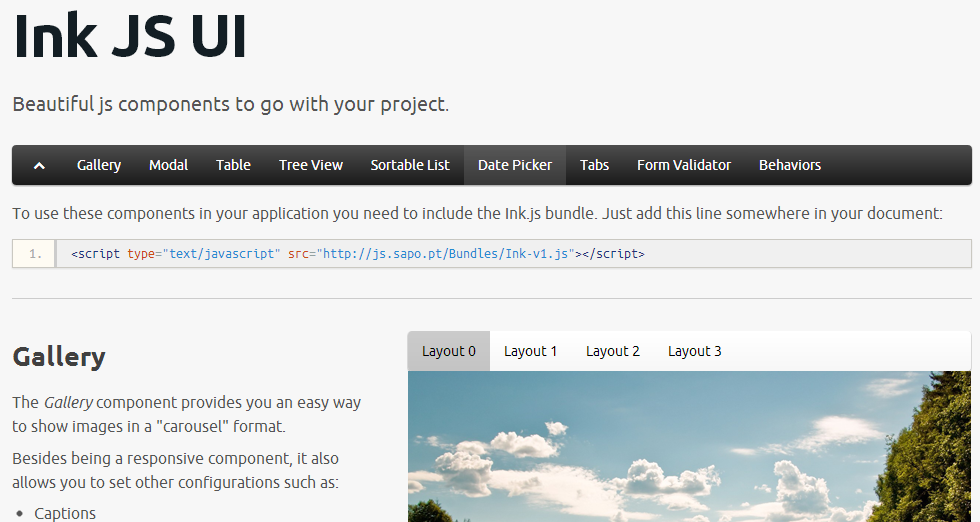Image resolution: width=980 pixels, height=522 pixels.
Task: Click the gallery sky image
Action: click(x=689, y=446)
